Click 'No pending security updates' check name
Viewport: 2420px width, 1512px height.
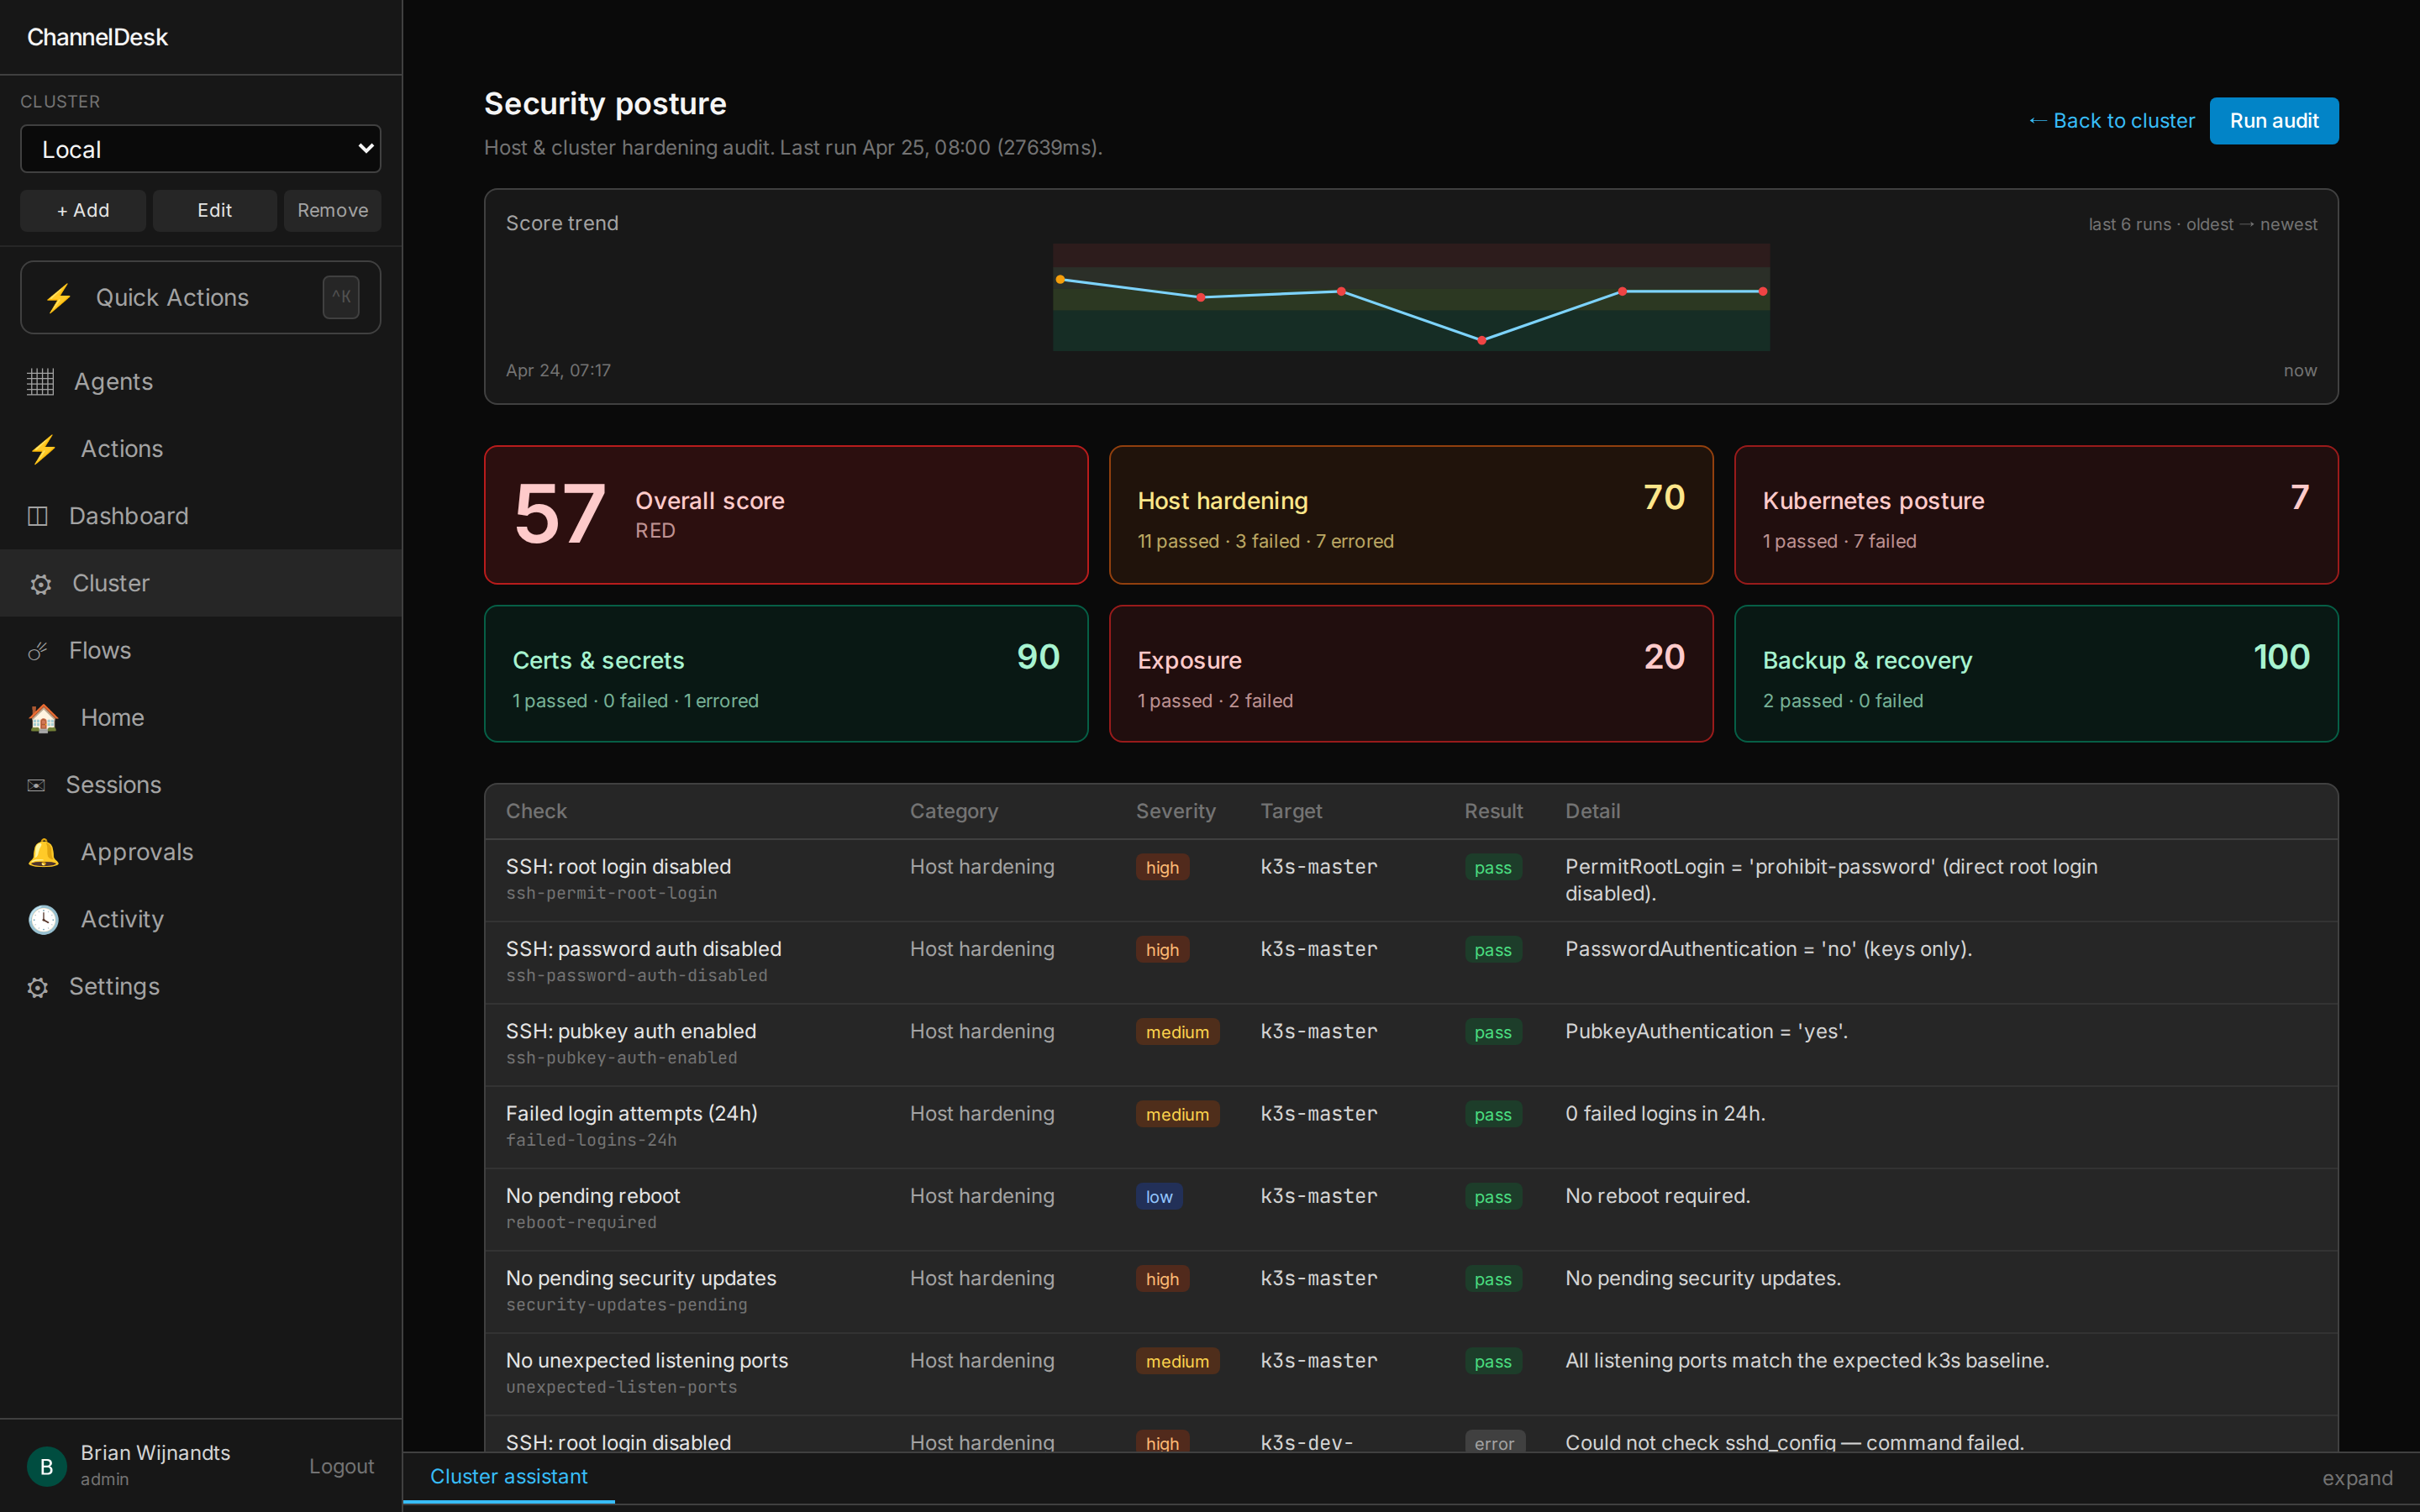click(641, 1278)
